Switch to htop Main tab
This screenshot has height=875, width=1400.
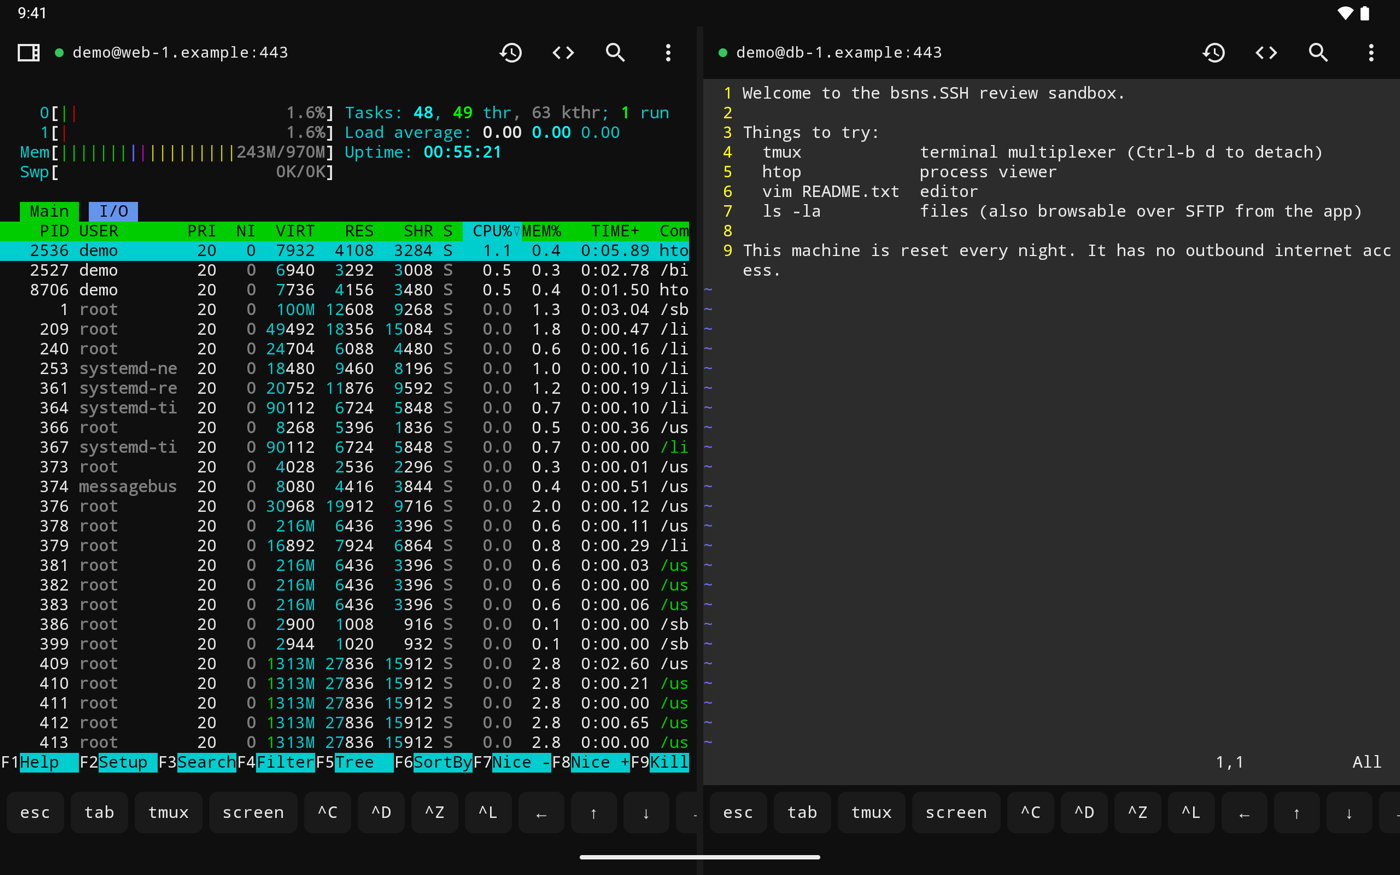click(x=49, y=211)
